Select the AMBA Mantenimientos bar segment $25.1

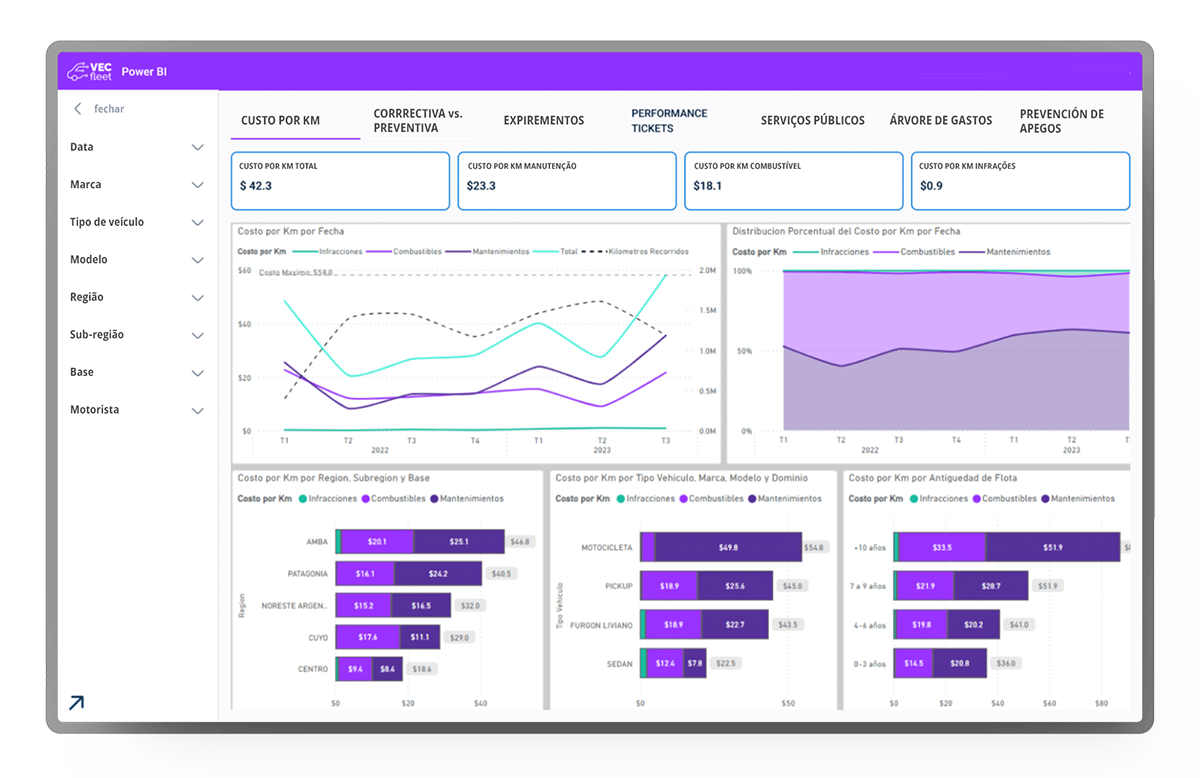[x=459, y=542]
